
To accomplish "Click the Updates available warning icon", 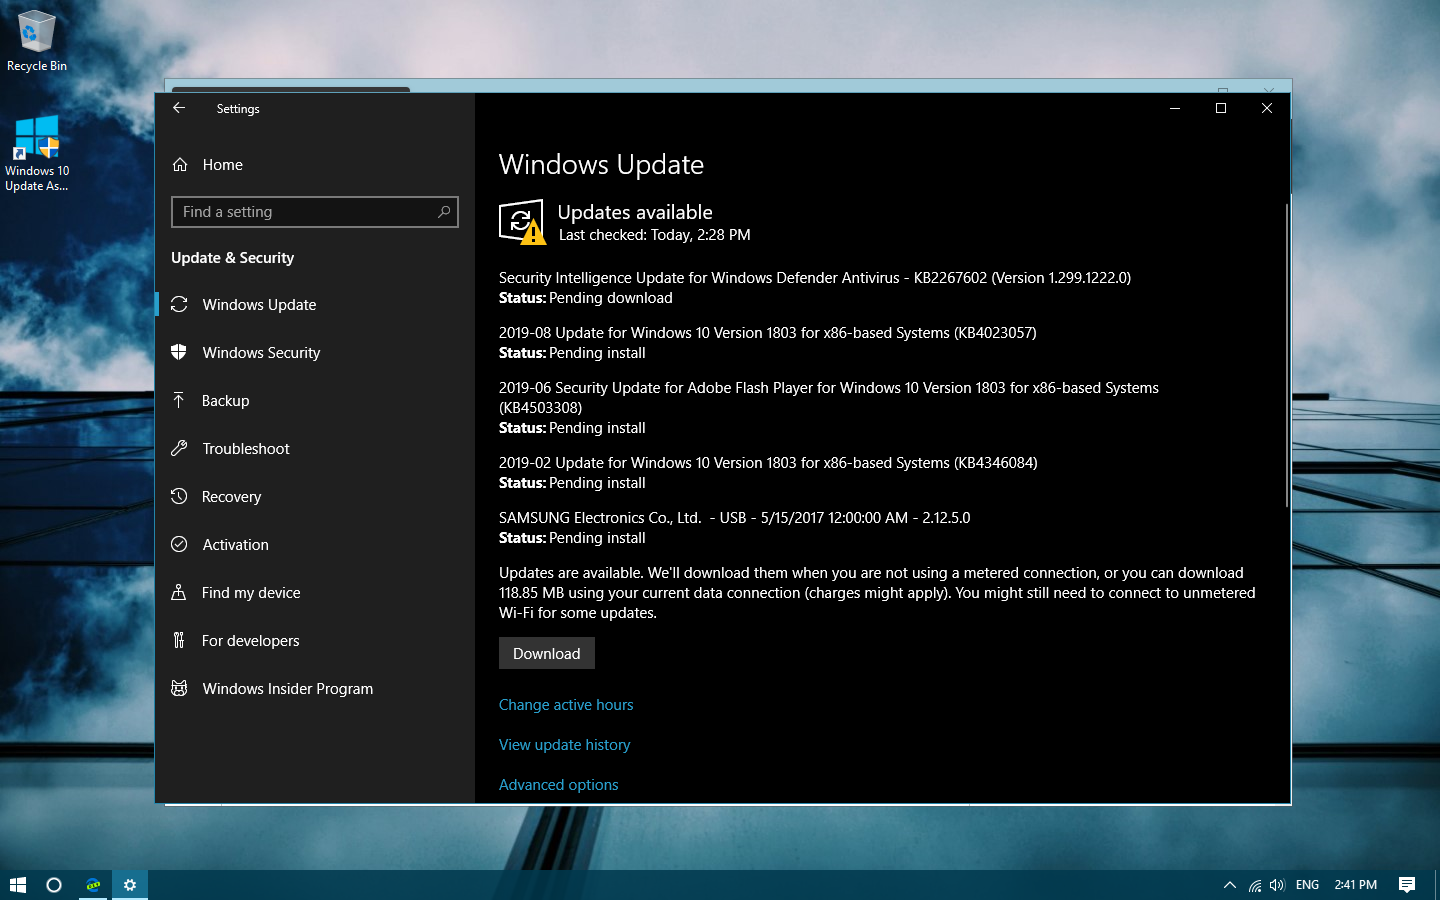I will [x=522, y=222].
